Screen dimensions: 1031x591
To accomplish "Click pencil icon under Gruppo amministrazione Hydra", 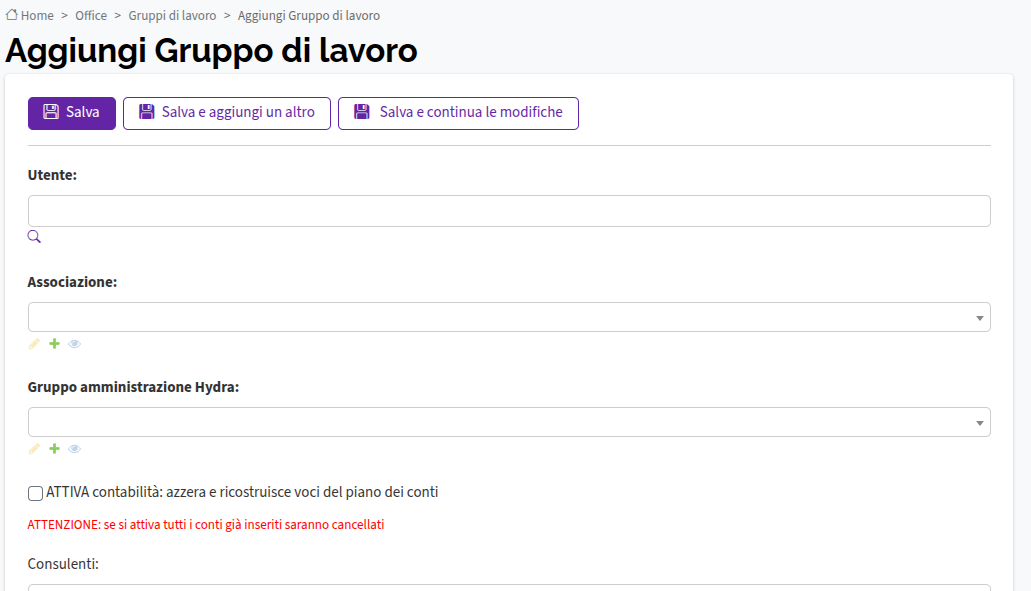I will point(34,449).
